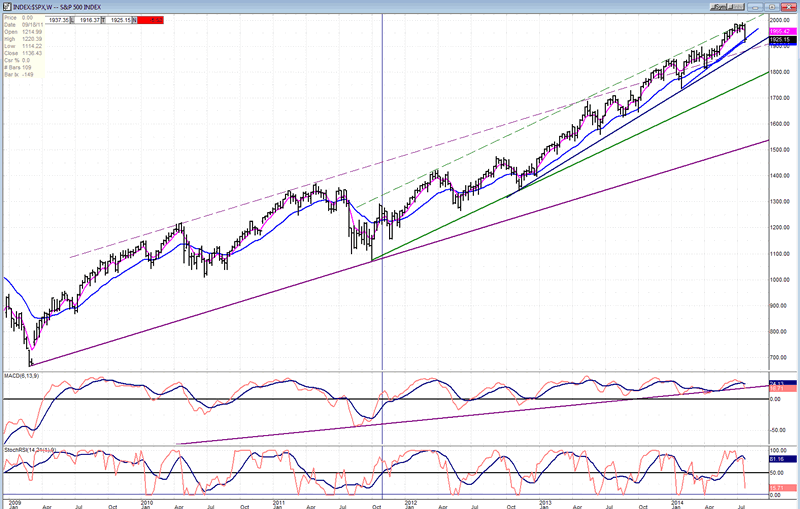Click the 1000.00 price axis label
Screen dimensions: 800x509
pos(781,279)
